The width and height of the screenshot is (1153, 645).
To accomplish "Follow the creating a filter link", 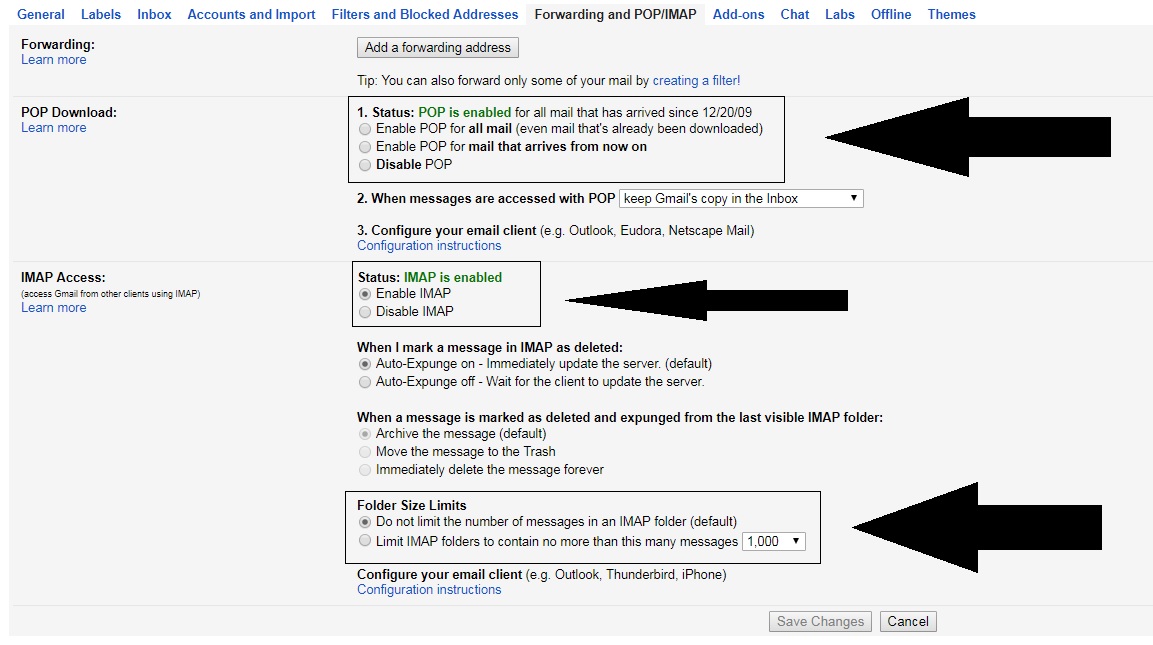I will tap(694, 80).
